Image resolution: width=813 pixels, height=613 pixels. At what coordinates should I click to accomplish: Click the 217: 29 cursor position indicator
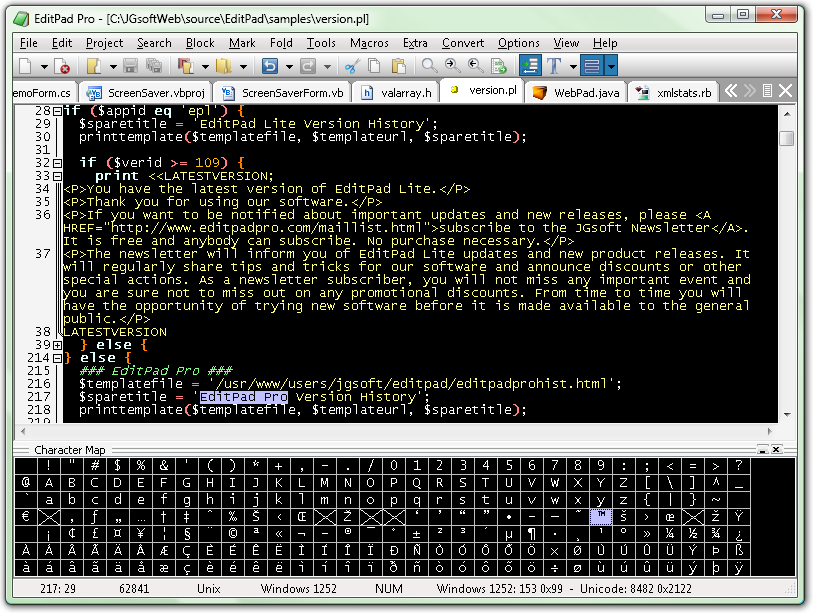coord(58,589)
